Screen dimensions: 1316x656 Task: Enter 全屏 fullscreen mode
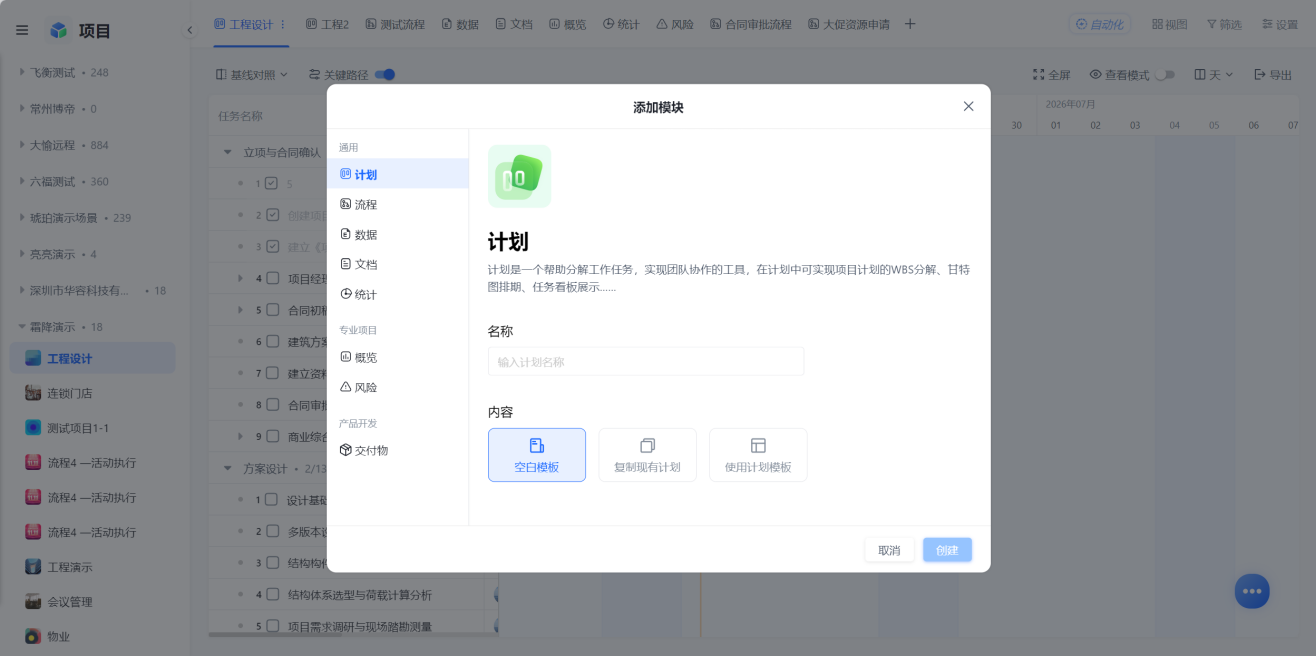(x=1052, y=74)
